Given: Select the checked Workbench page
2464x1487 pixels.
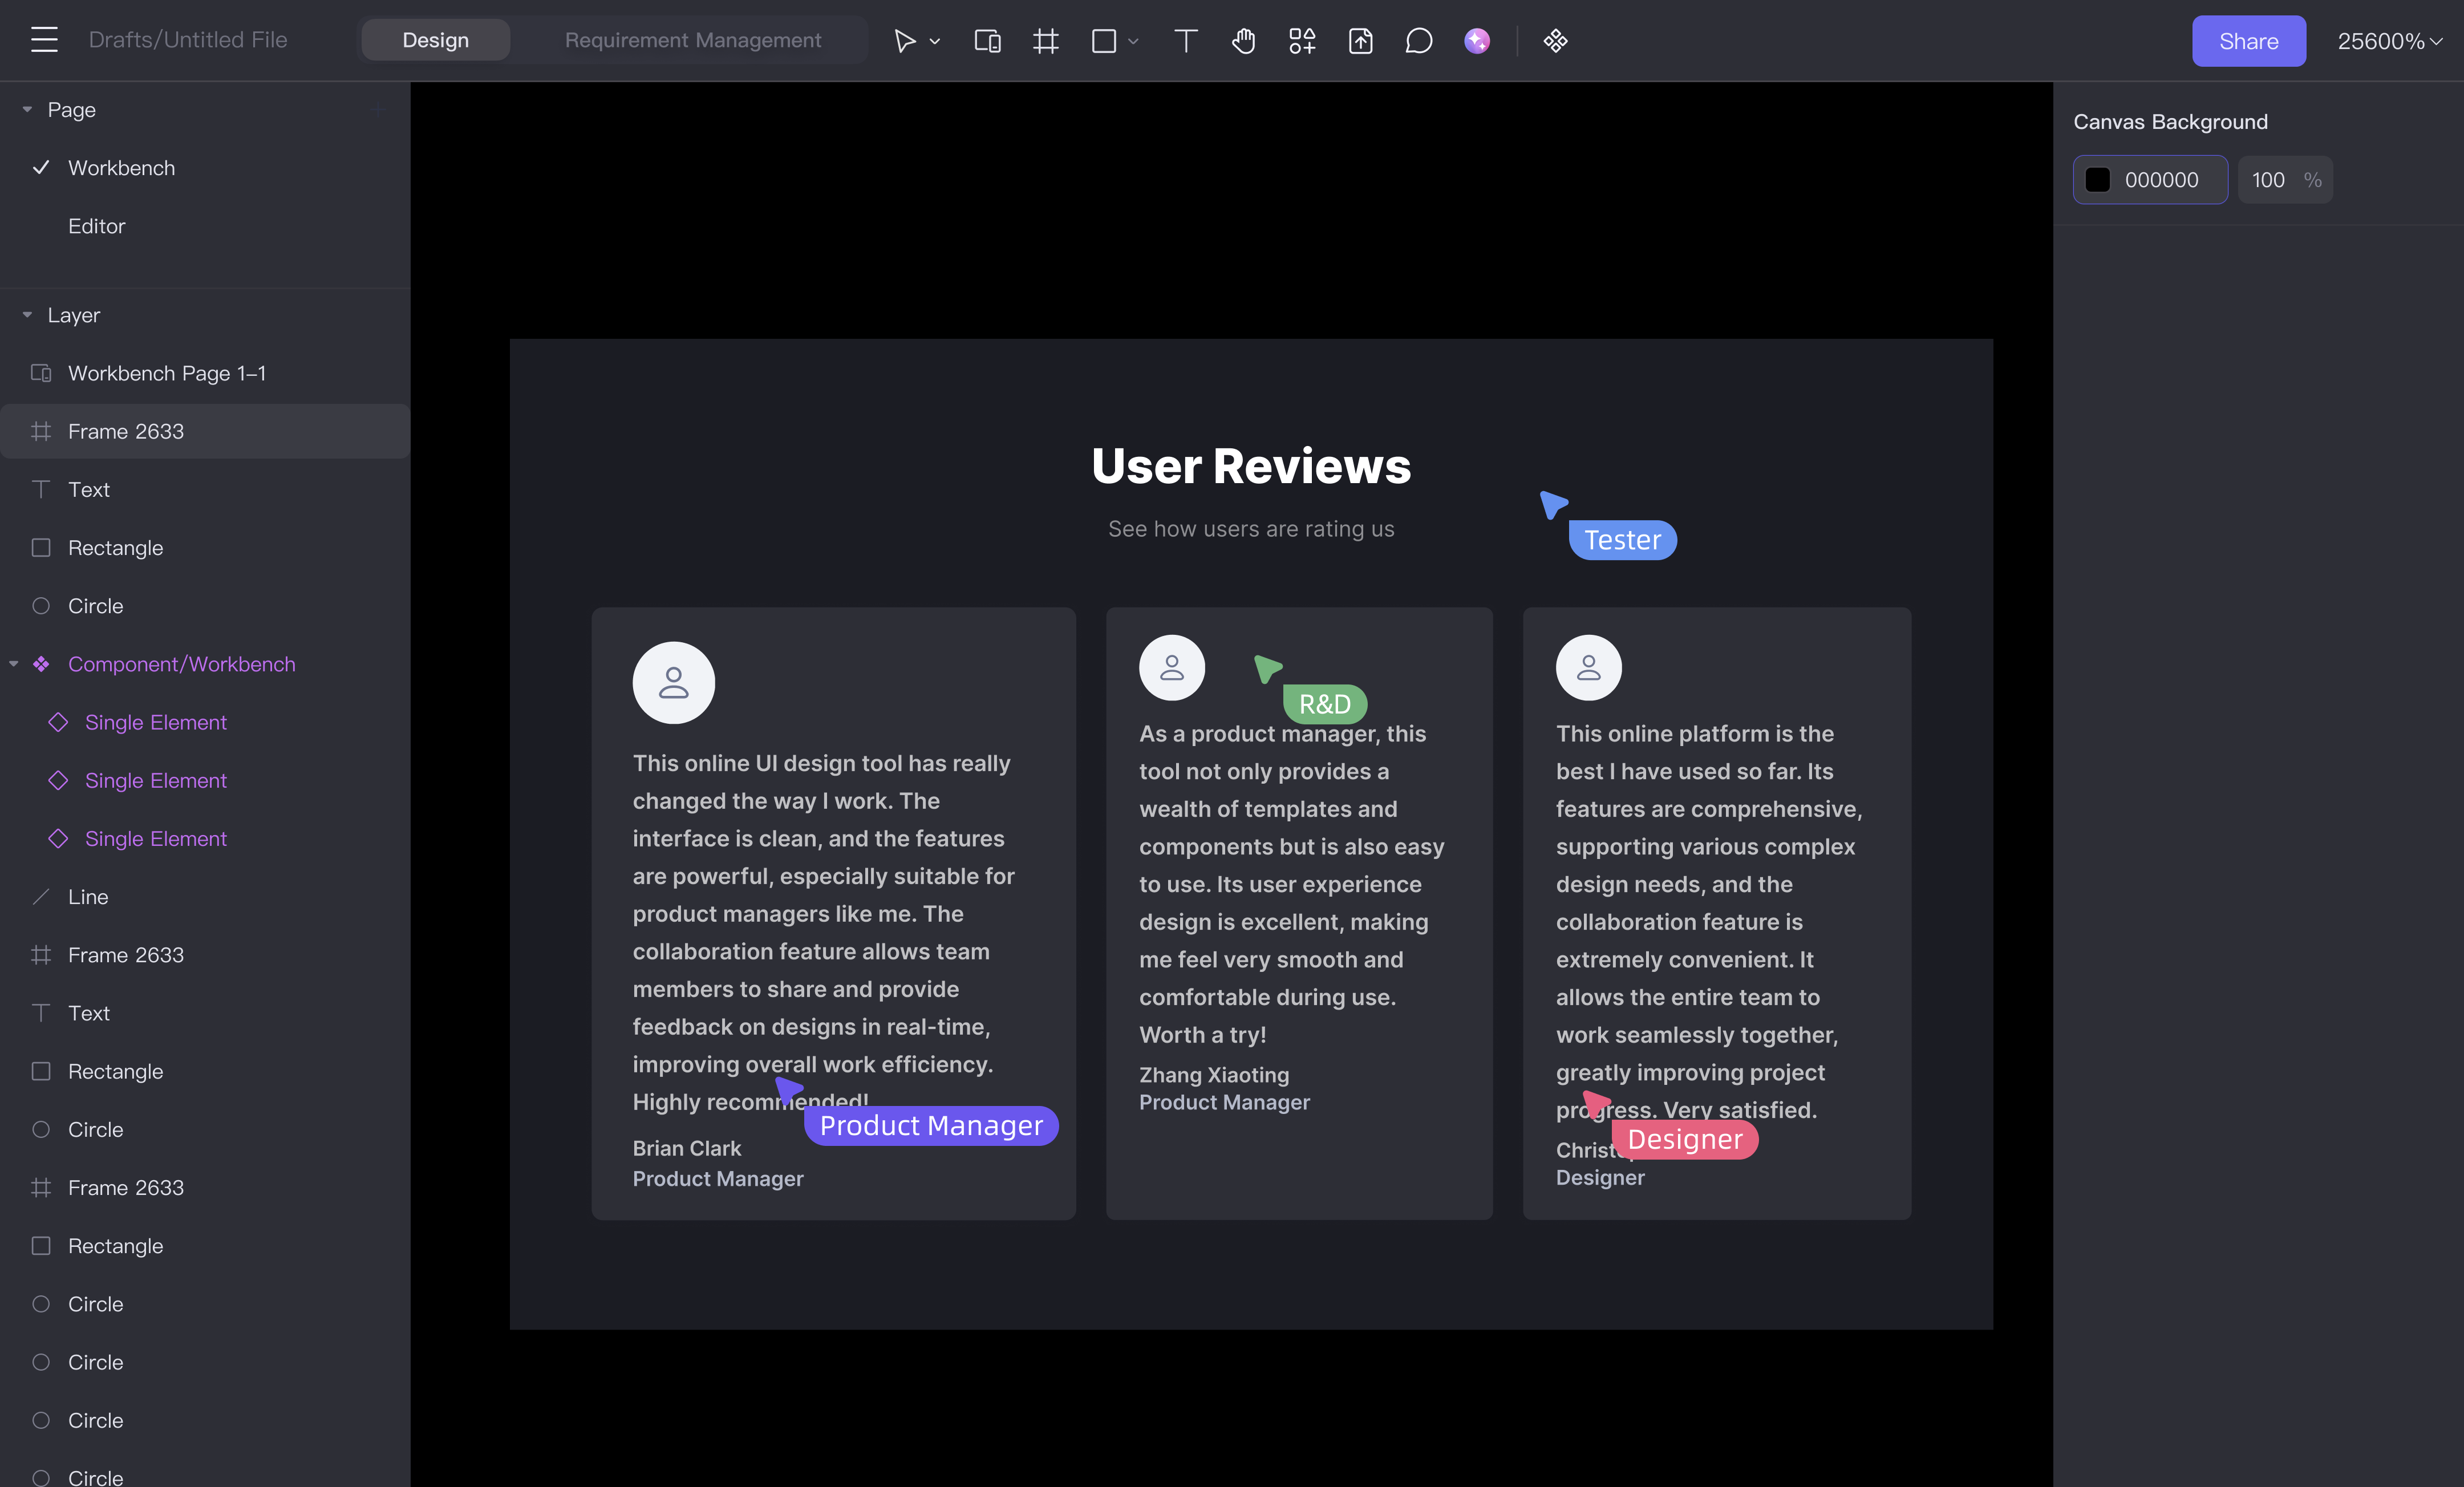Looking at the screenshot, I should 121,168.
